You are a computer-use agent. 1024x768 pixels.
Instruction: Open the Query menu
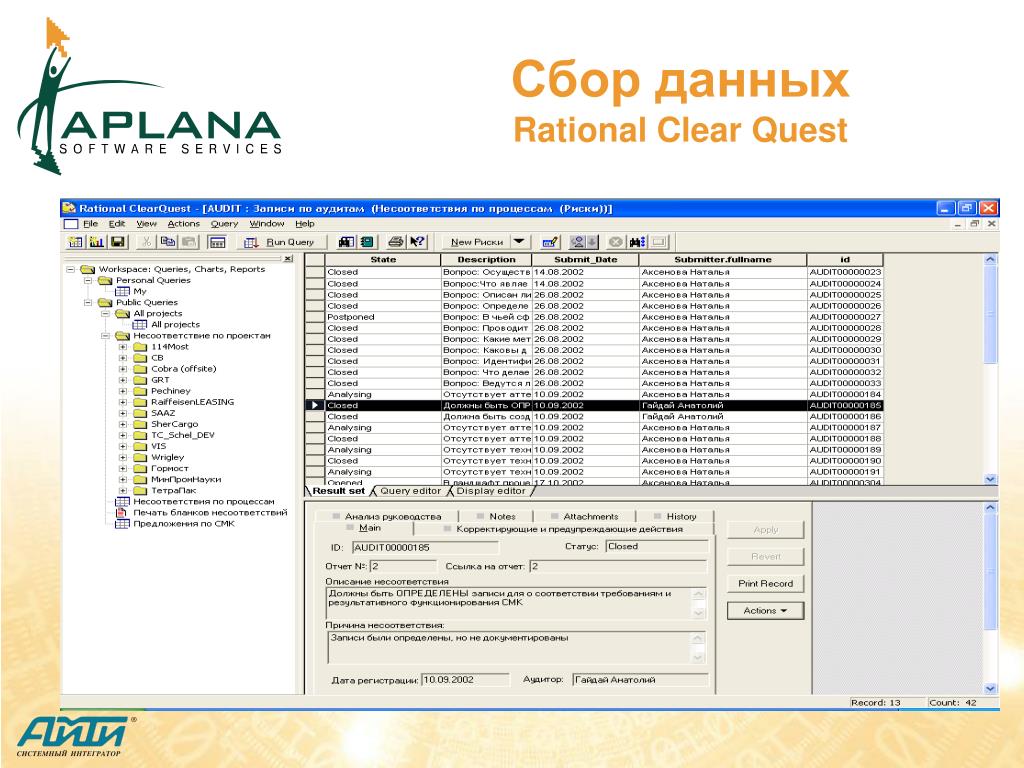pos(224,223)
